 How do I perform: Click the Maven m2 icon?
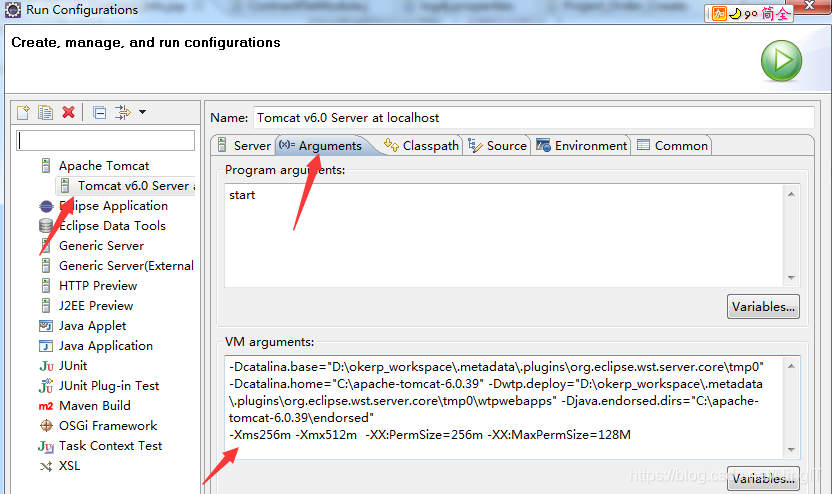(46, 406)
